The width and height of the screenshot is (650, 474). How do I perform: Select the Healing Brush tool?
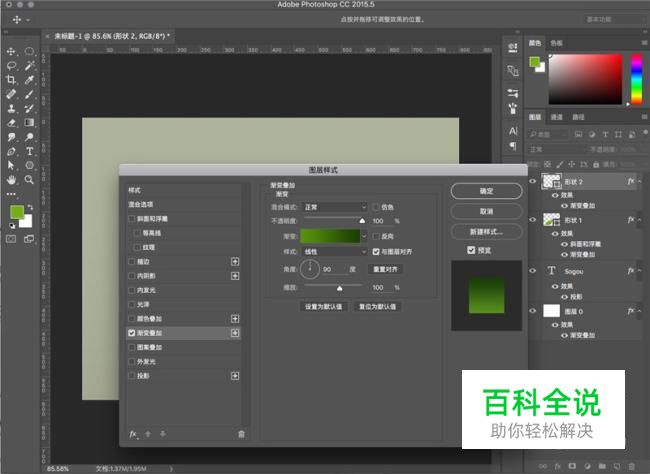(11, 94)
